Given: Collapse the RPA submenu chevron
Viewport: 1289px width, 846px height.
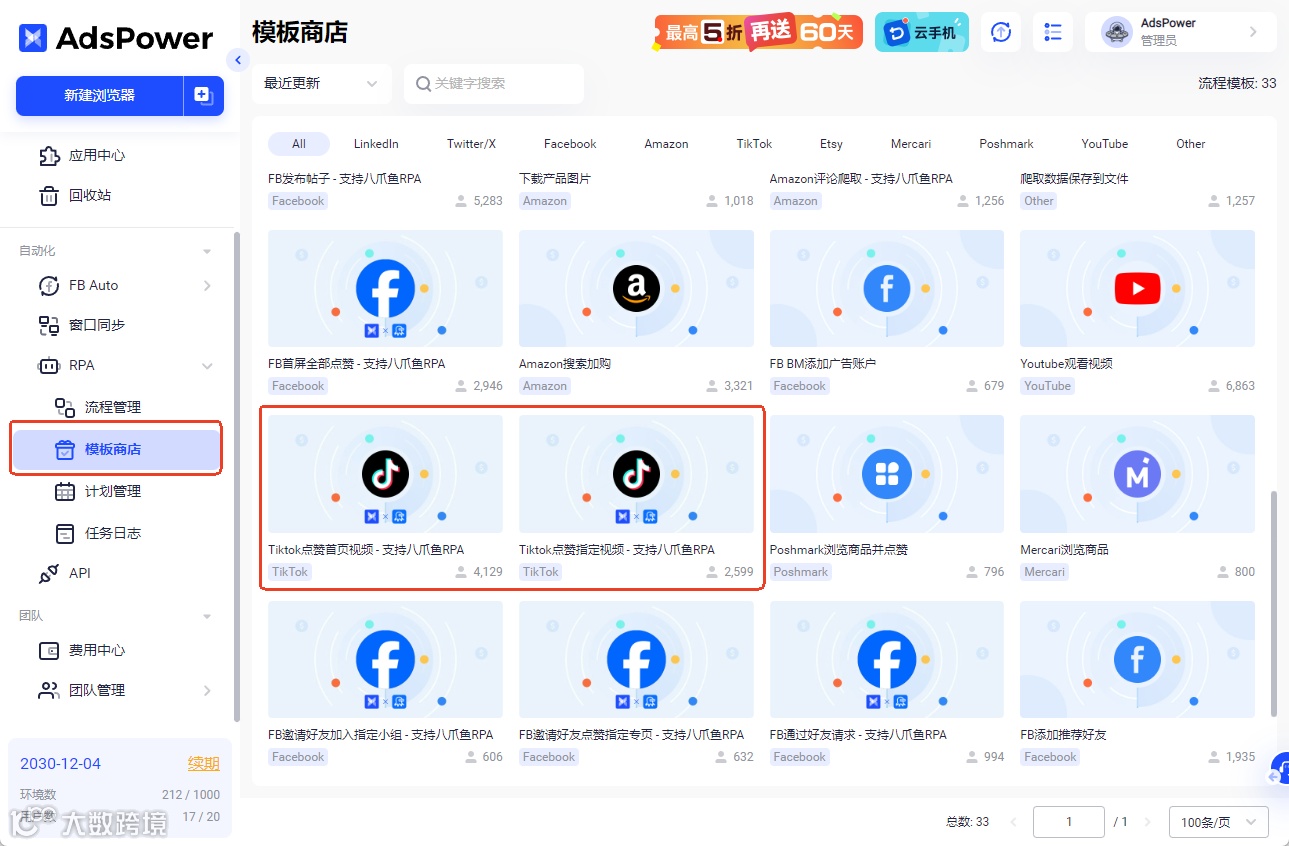Looking at the screenshot, I should [208, 366].
